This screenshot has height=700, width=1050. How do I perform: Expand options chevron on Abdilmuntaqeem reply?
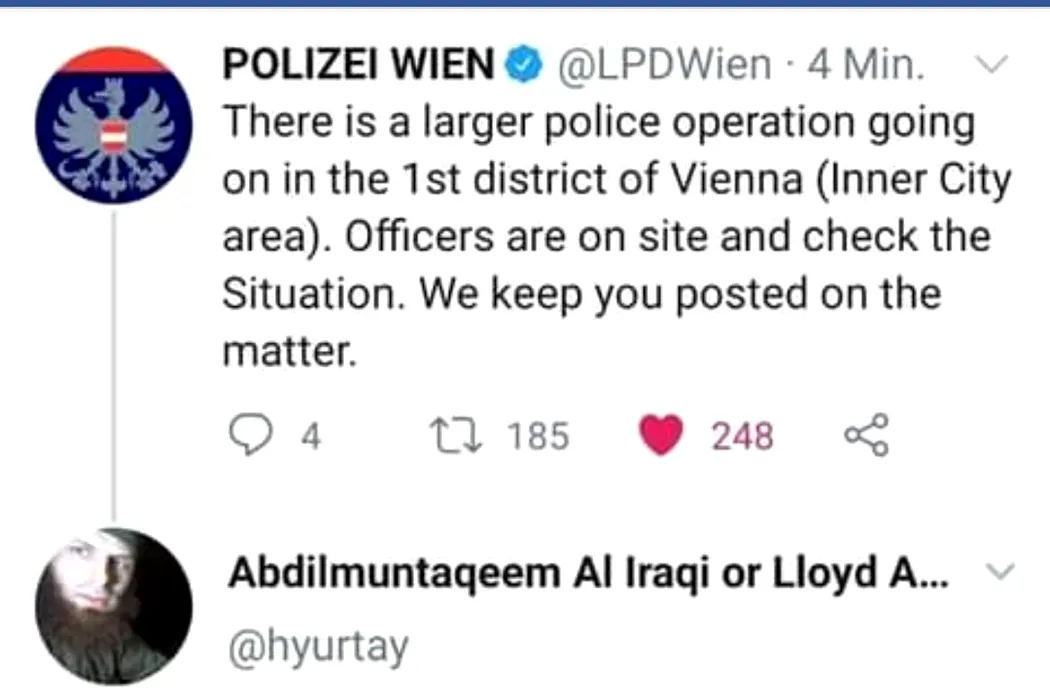pyautogui.click(x=1000, y=571)
